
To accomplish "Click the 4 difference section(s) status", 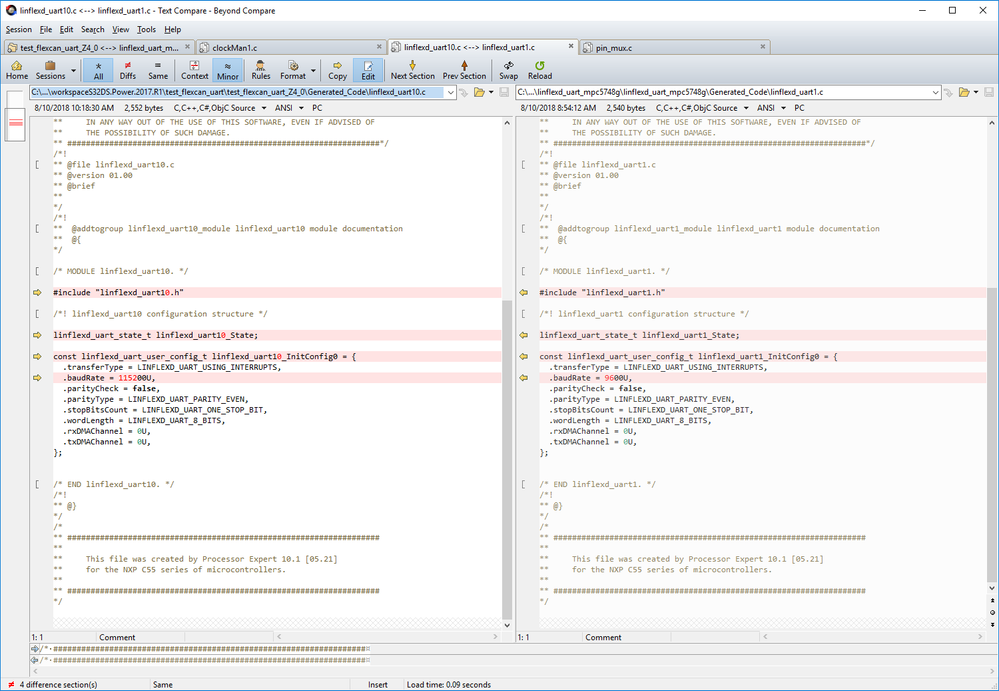I will (x=58, y=685).
